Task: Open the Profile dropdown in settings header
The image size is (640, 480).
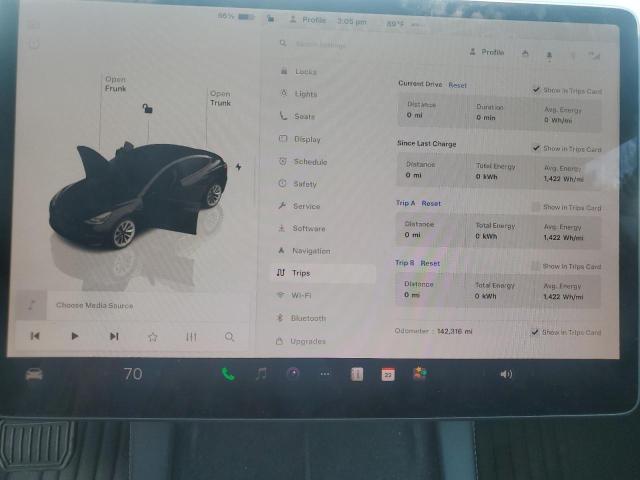Action: tap(487, 52)
